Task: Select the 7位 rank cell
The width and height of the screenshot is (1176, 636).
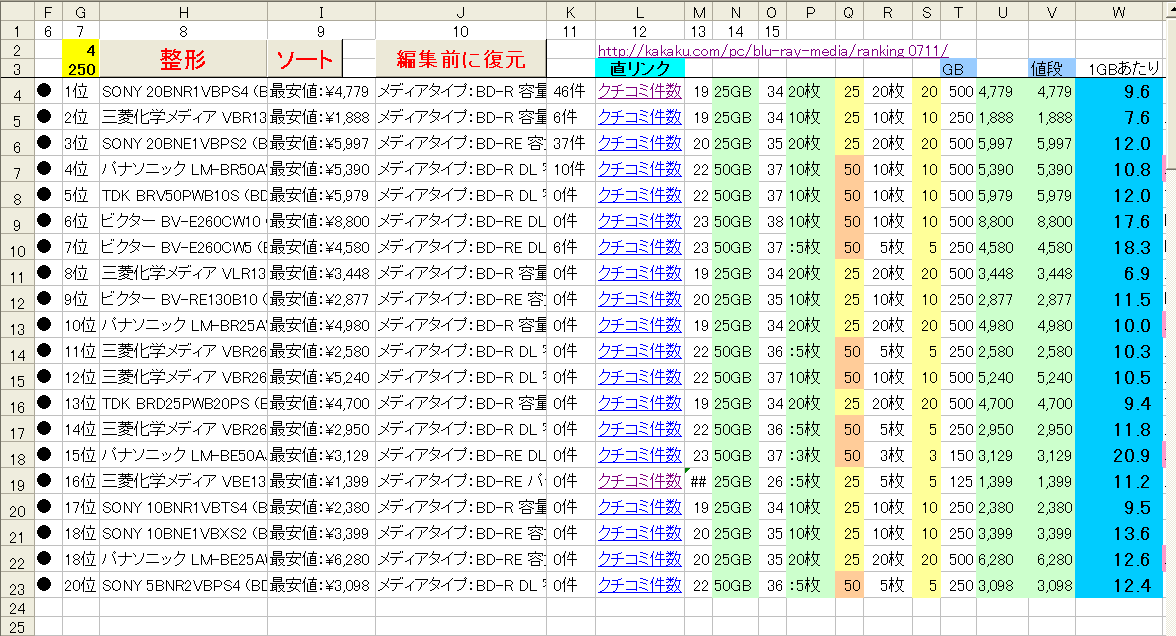Action: tap(81, 248)
